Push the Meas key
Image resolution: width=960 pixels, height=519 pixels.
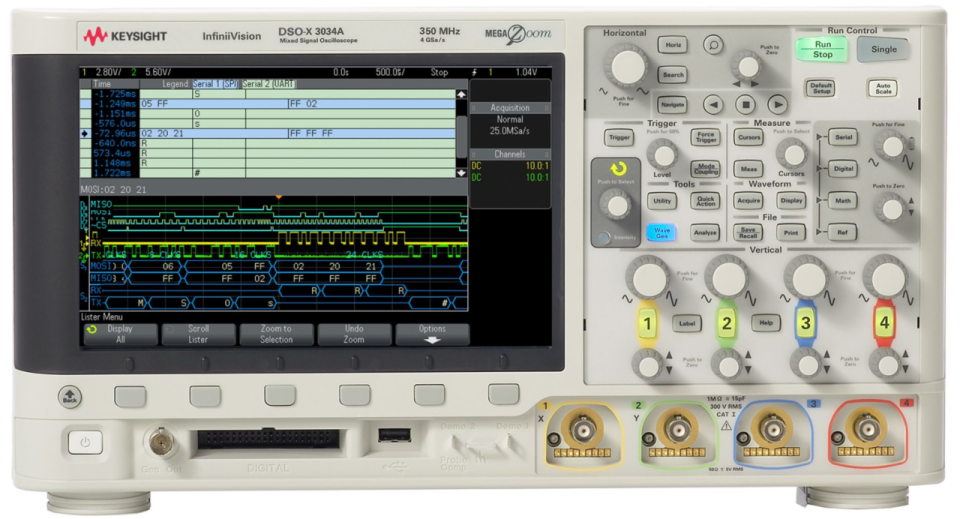click(749, 168)
